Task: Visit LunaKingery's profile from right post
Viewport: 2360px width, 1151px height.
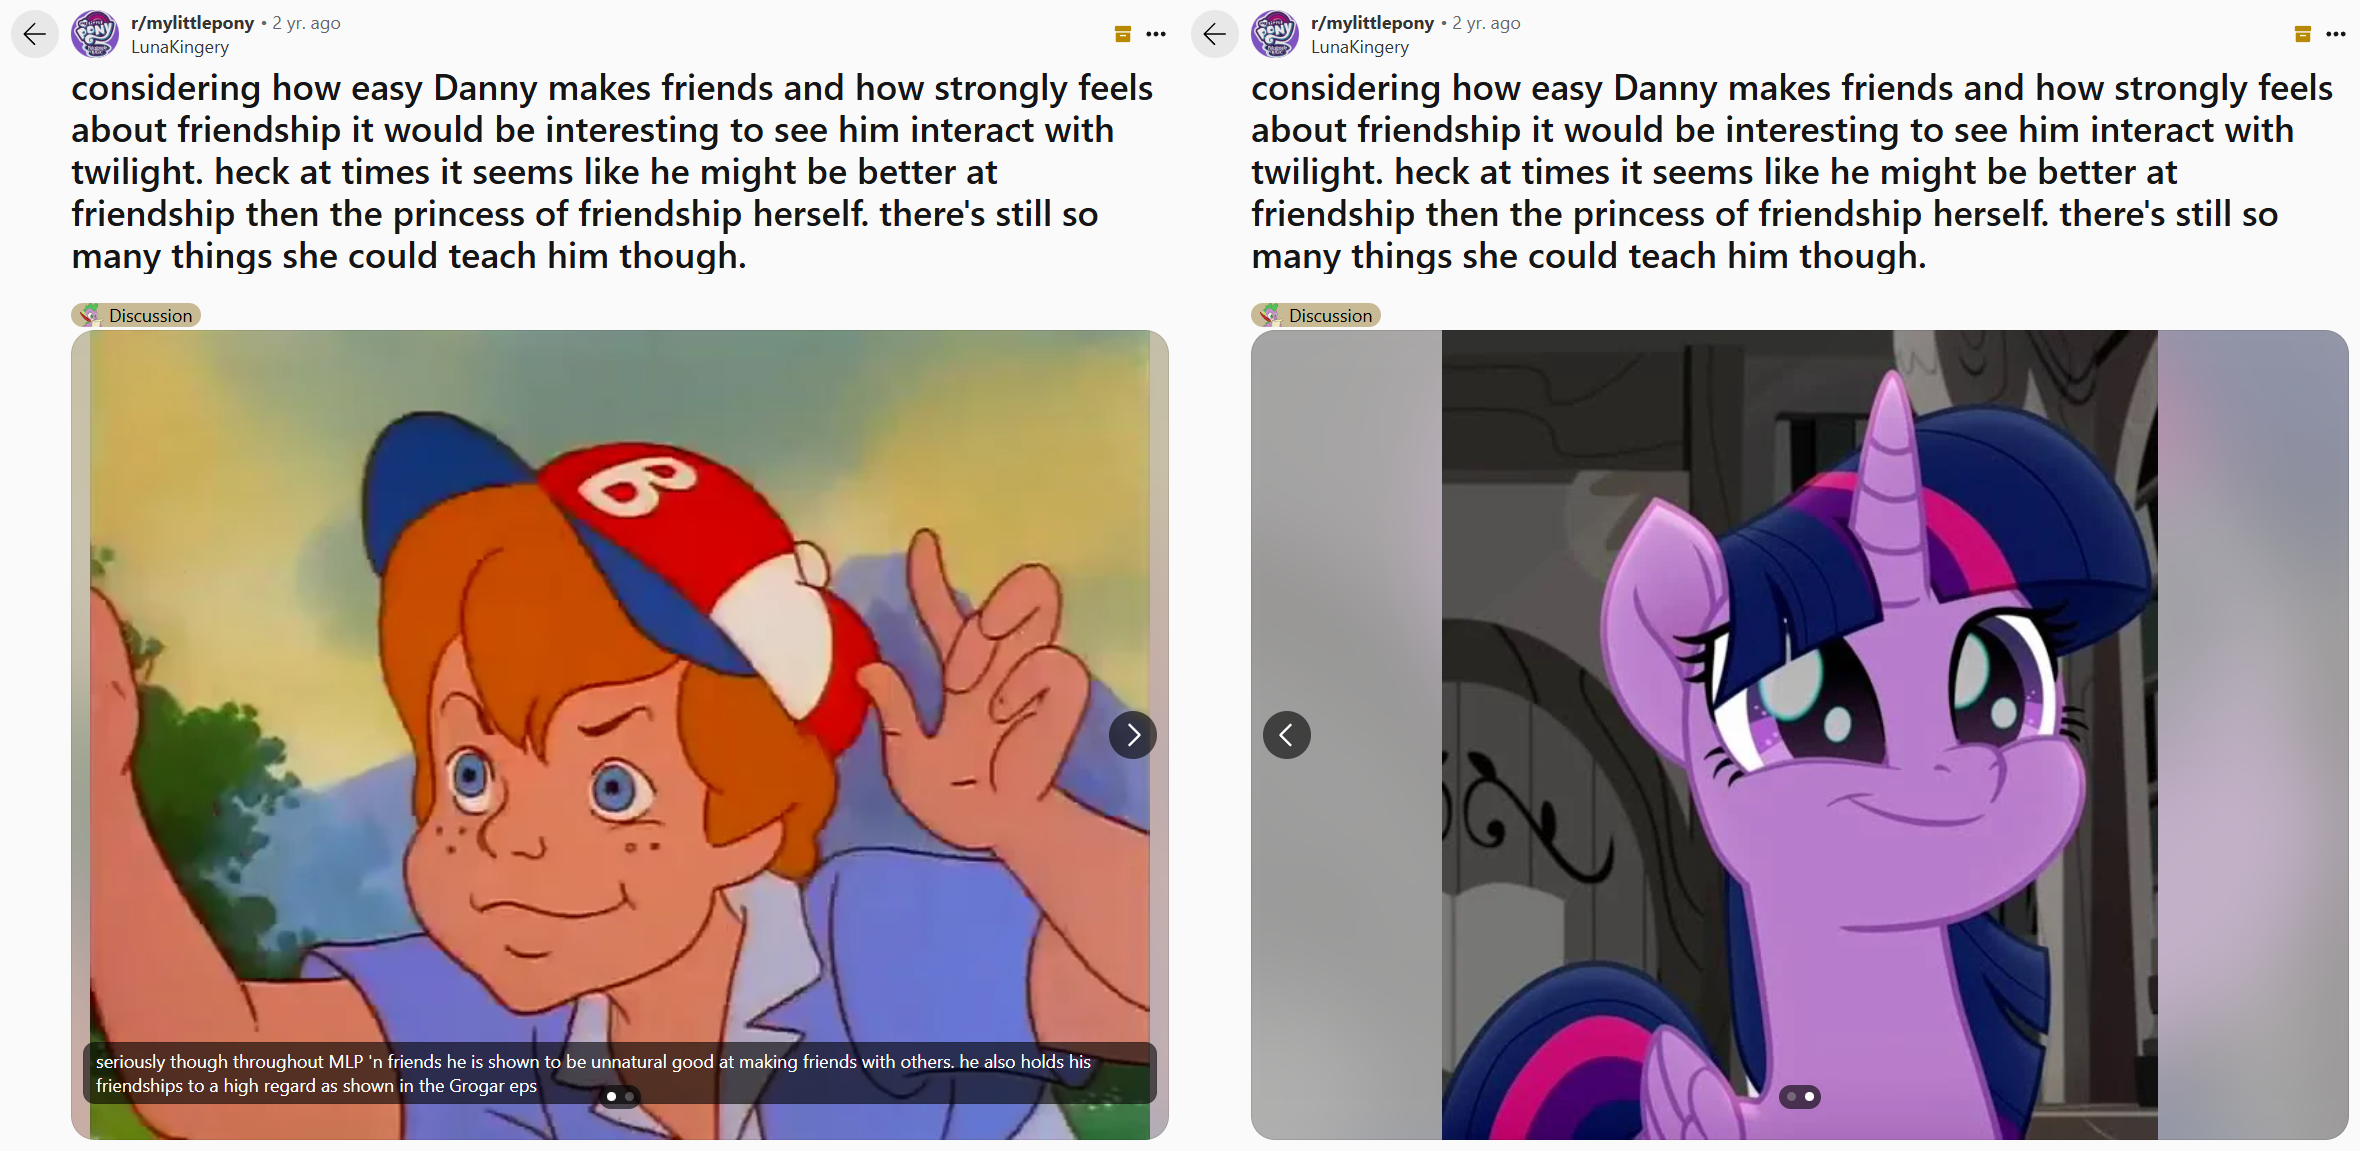Action: click(x=1360, y=47)
